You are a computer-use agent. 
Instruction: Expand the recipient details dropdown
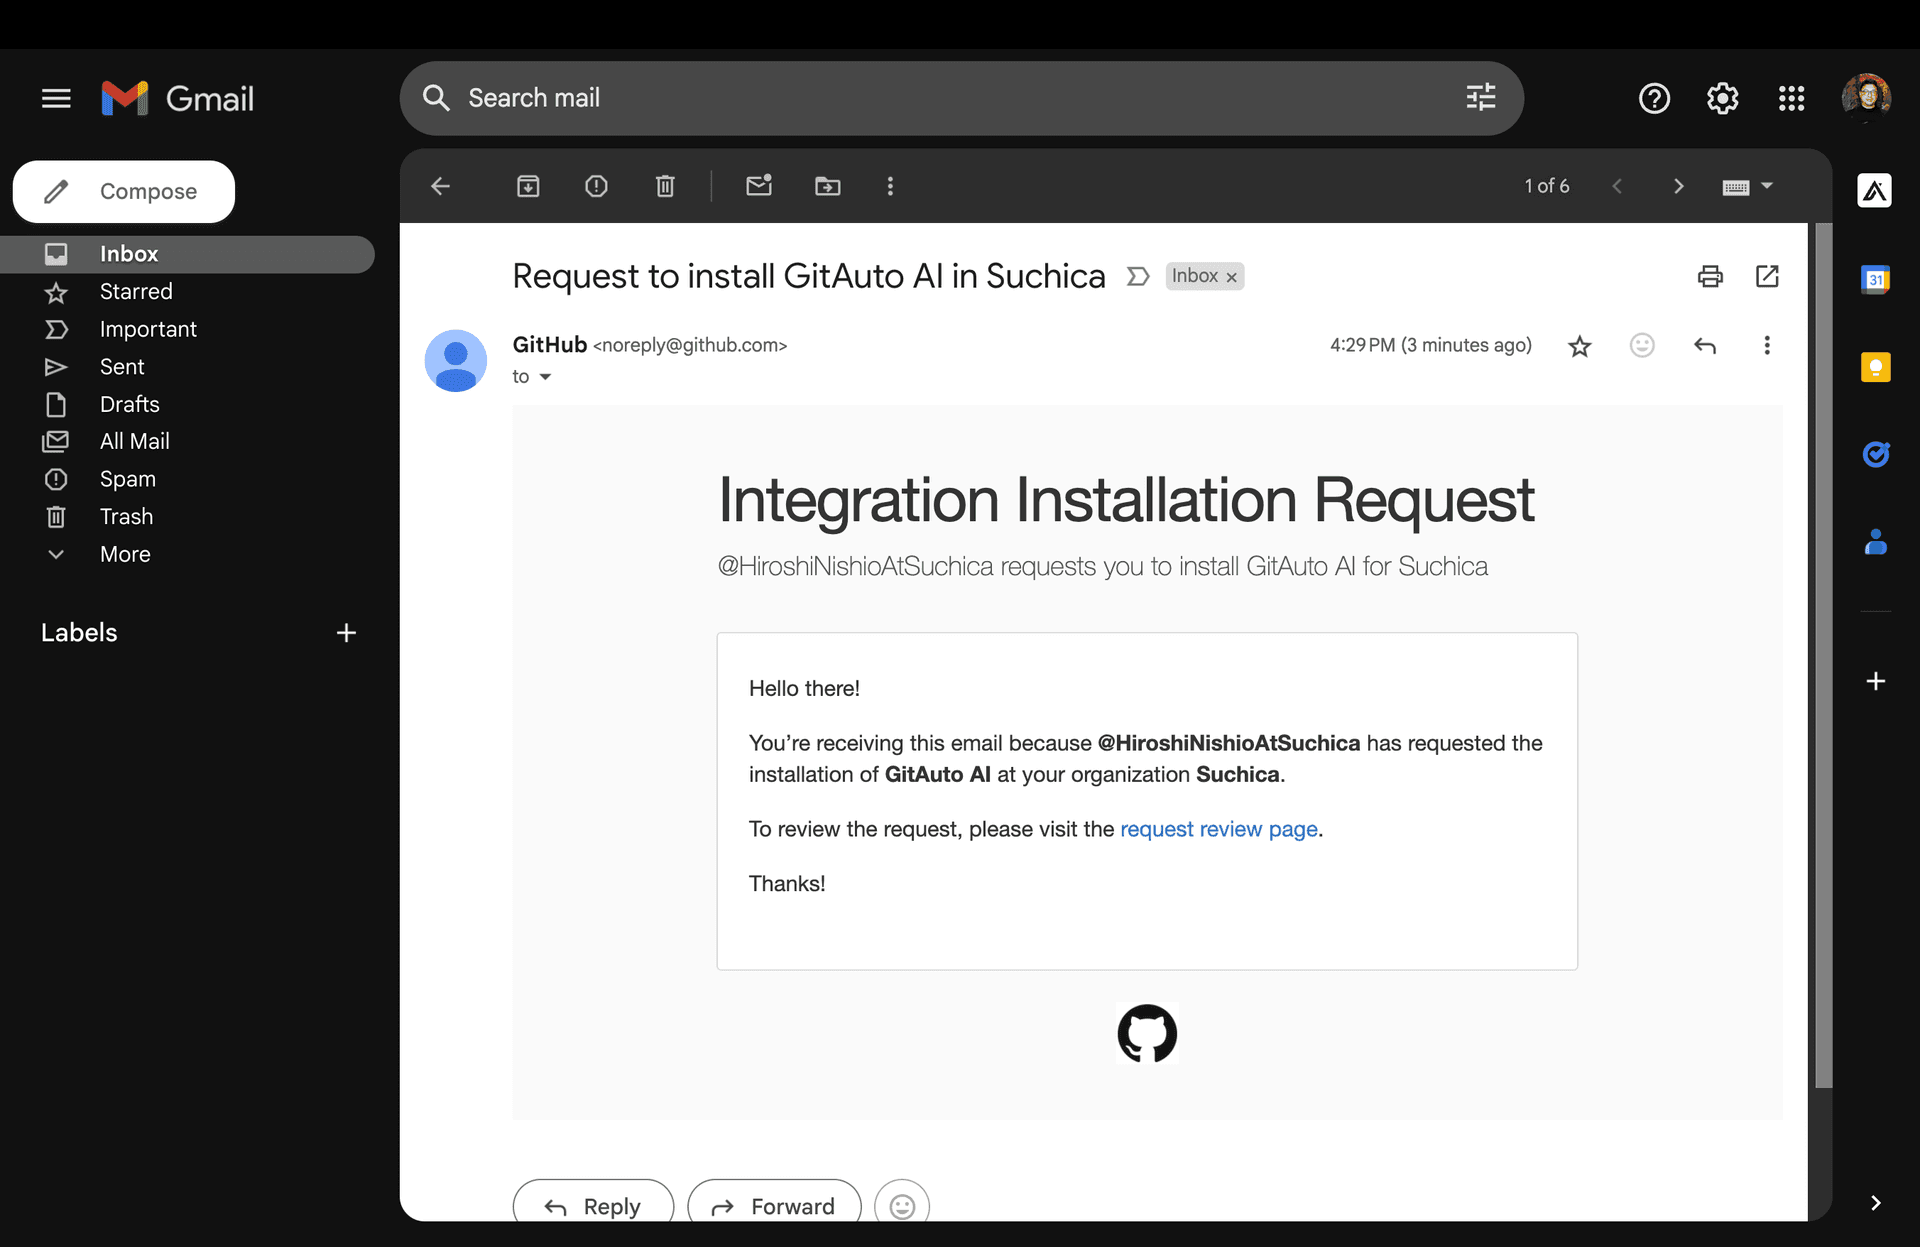(545, 377)
